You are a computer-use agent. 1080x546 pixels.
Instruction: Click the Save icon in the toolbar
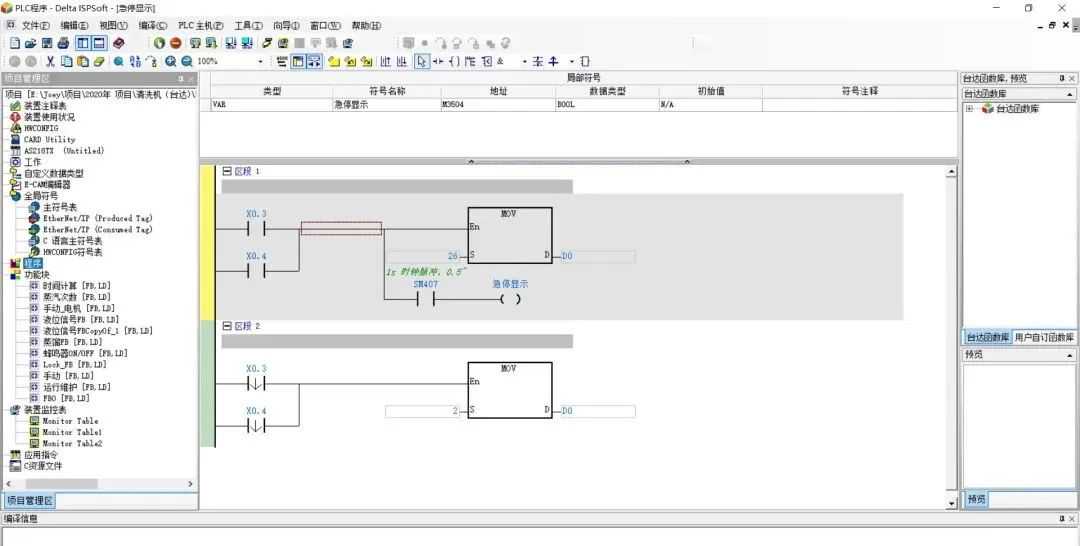[47, 43]
